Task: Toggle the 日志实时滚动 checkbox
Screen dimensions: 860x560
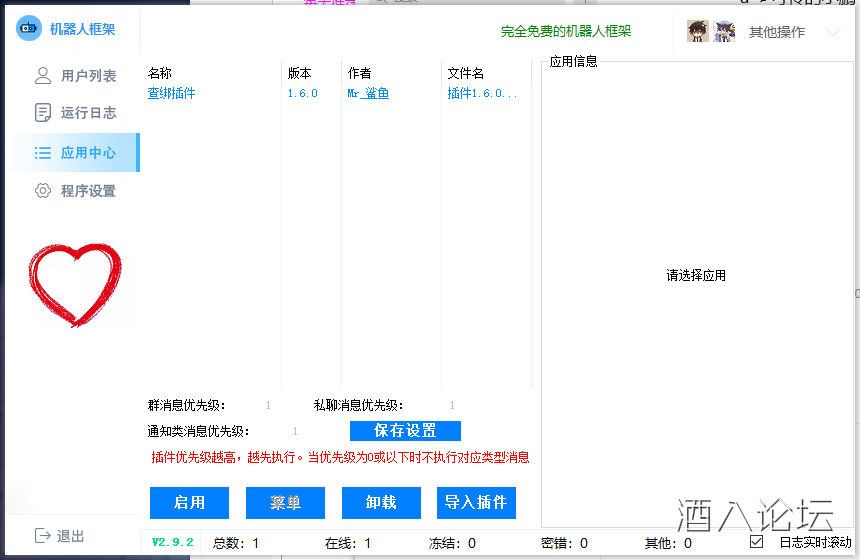Action: coord(757,542)
